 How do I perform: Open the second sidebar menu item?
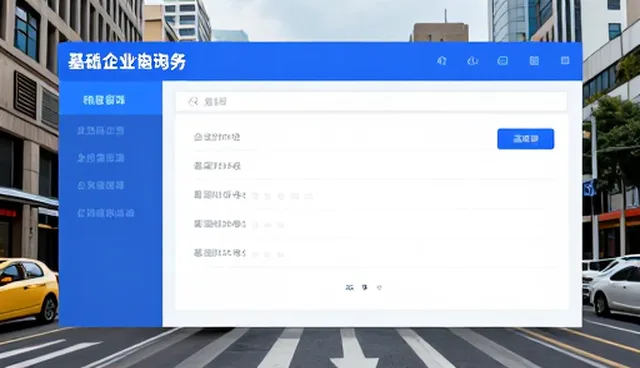[x=100, y=131]
